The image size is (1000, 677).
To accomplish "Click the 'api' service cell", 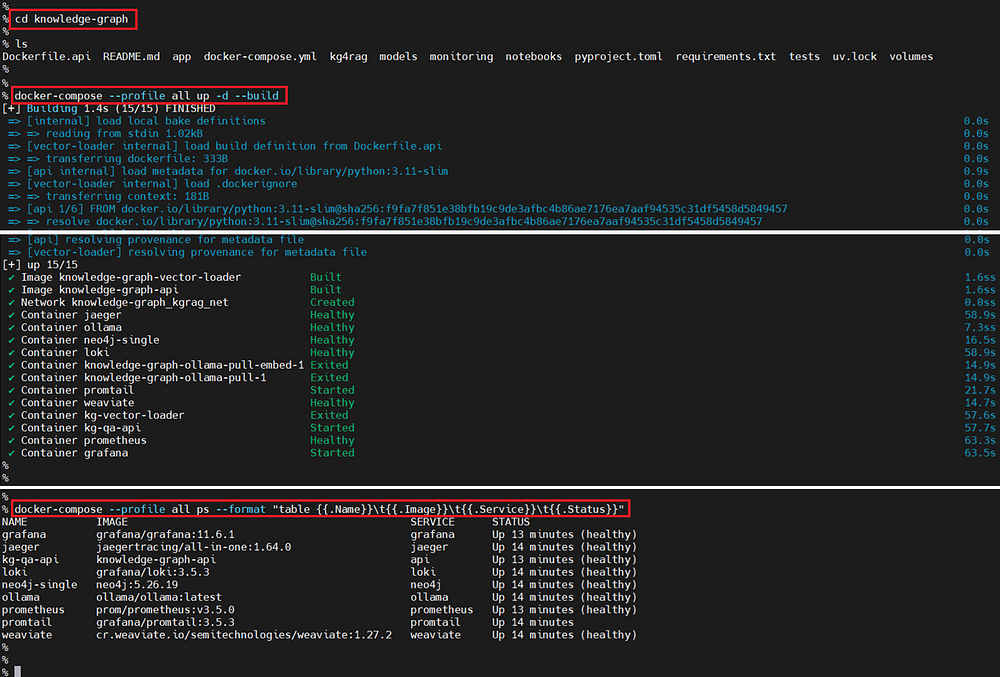I will (x=420, y=560).
